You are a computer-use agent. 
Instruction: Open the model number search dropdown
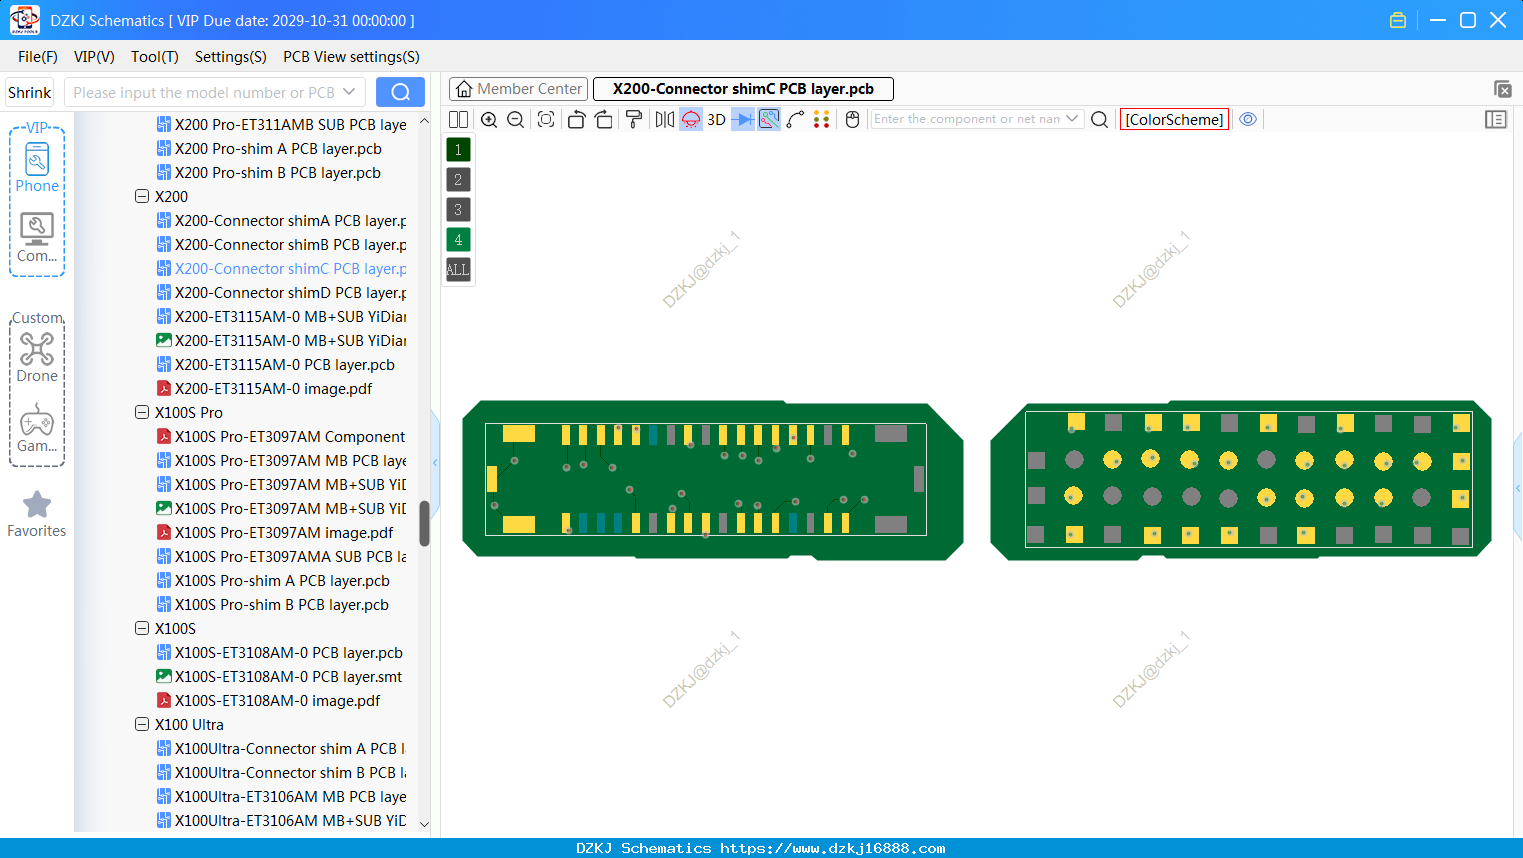point(349,92)
